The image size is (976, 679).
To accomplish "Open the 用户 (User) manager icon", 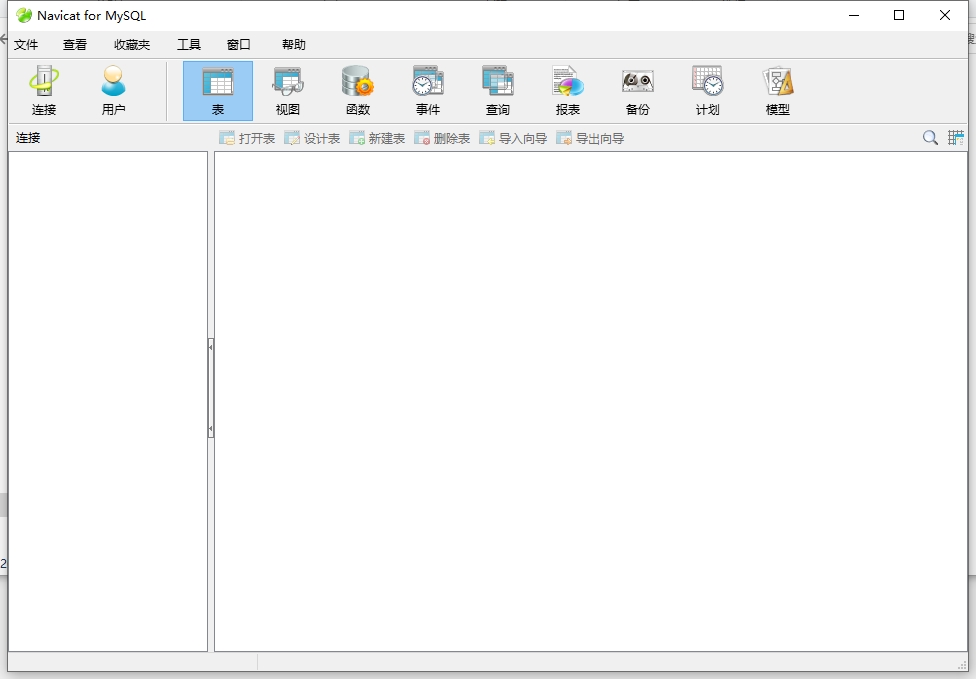I will [114, 91].
